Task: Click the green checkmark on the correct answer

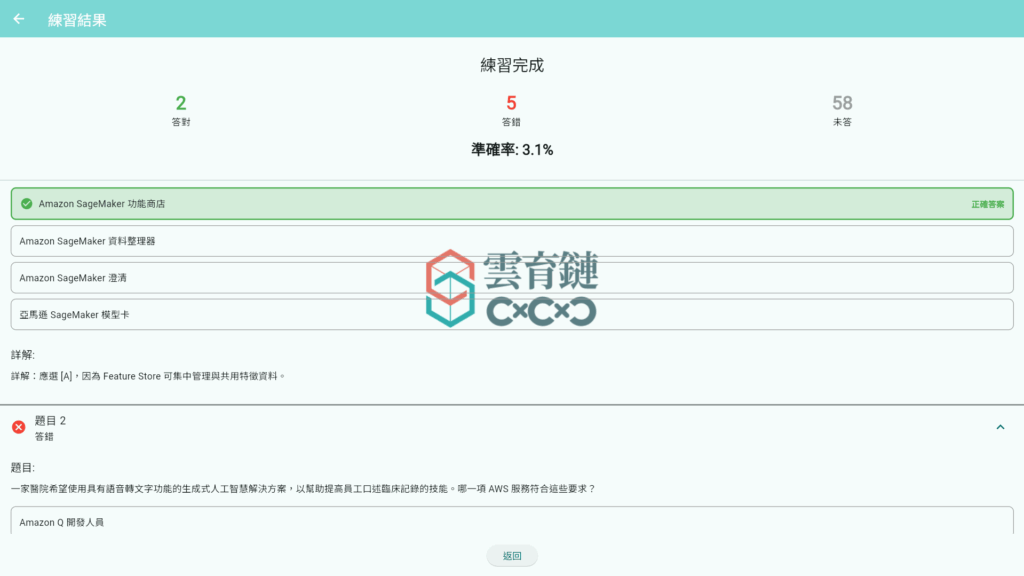Action: 26,204
